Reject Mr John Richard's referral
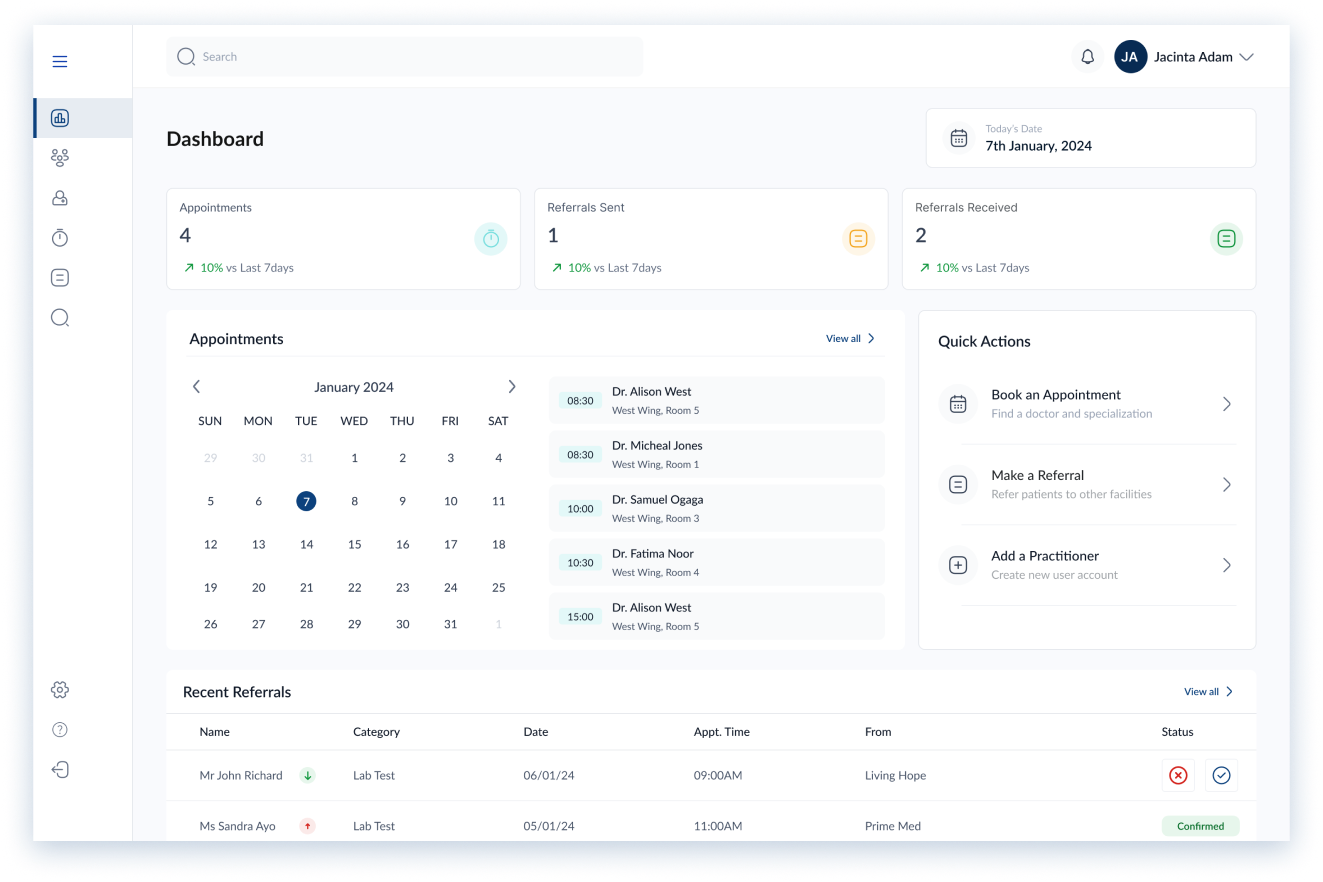 1178,776
